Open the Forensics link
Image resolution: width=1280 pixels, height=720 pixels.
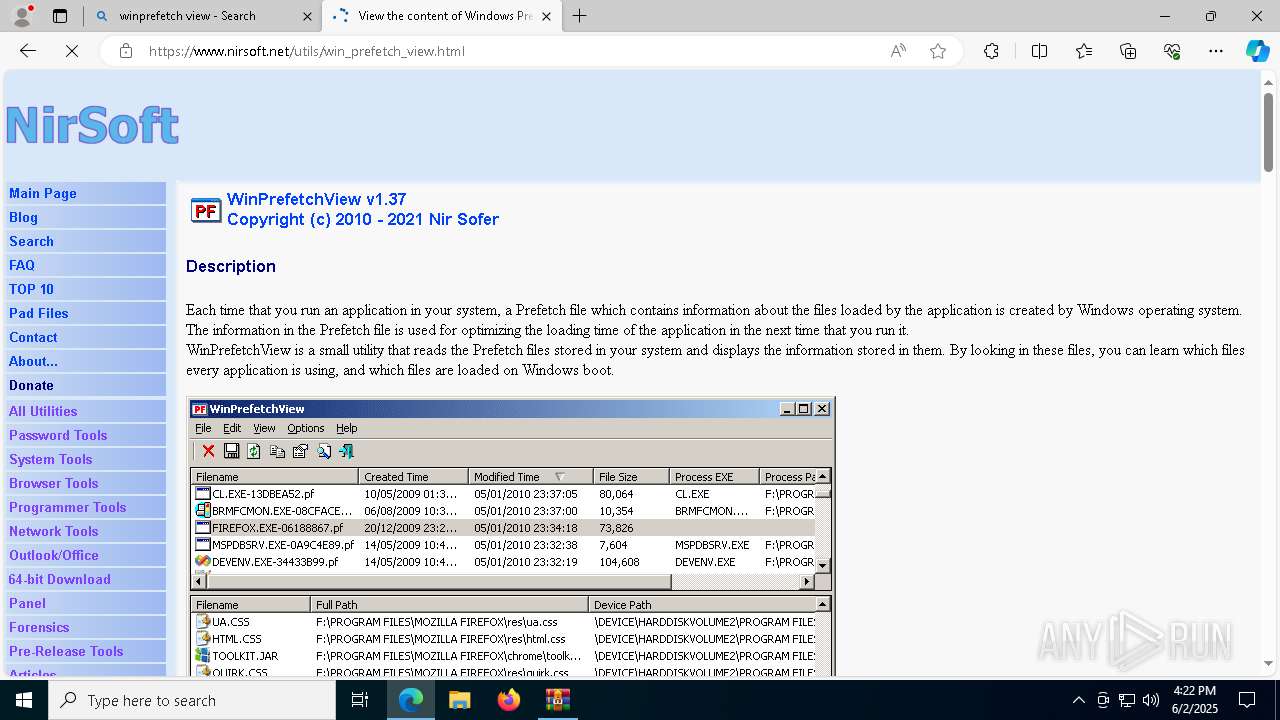(x=39, y=627)
